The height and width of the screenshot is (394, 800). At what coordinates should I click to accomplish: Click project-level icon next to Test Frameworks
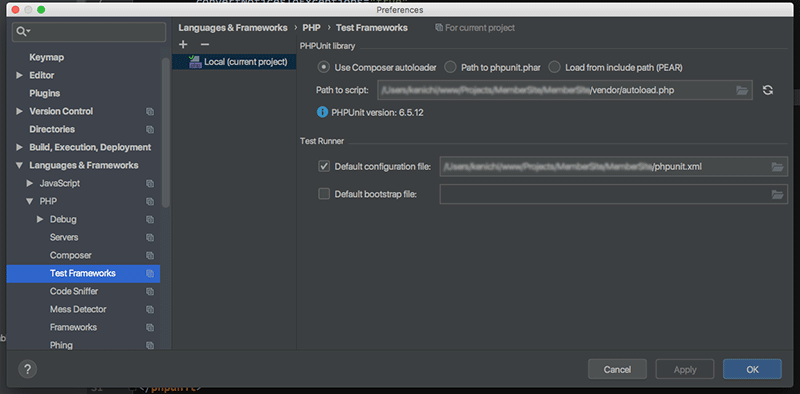coord(150,274)
